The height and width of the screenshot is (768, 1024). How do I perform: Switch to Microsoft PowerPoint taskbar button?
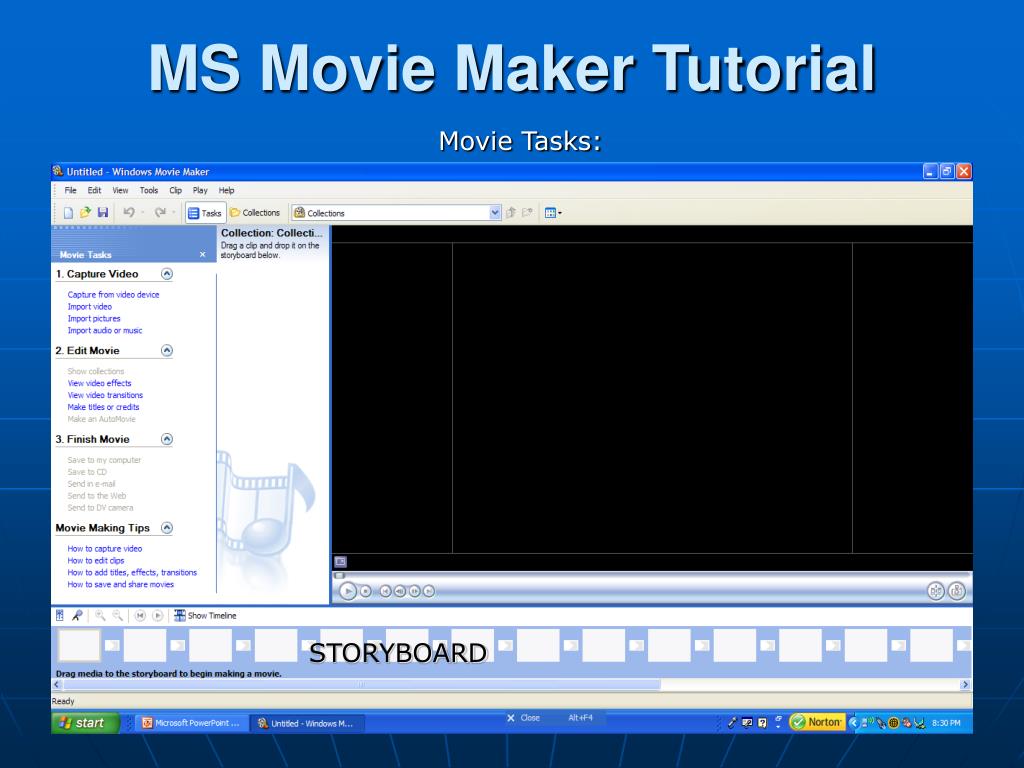(x=191, y=723)
